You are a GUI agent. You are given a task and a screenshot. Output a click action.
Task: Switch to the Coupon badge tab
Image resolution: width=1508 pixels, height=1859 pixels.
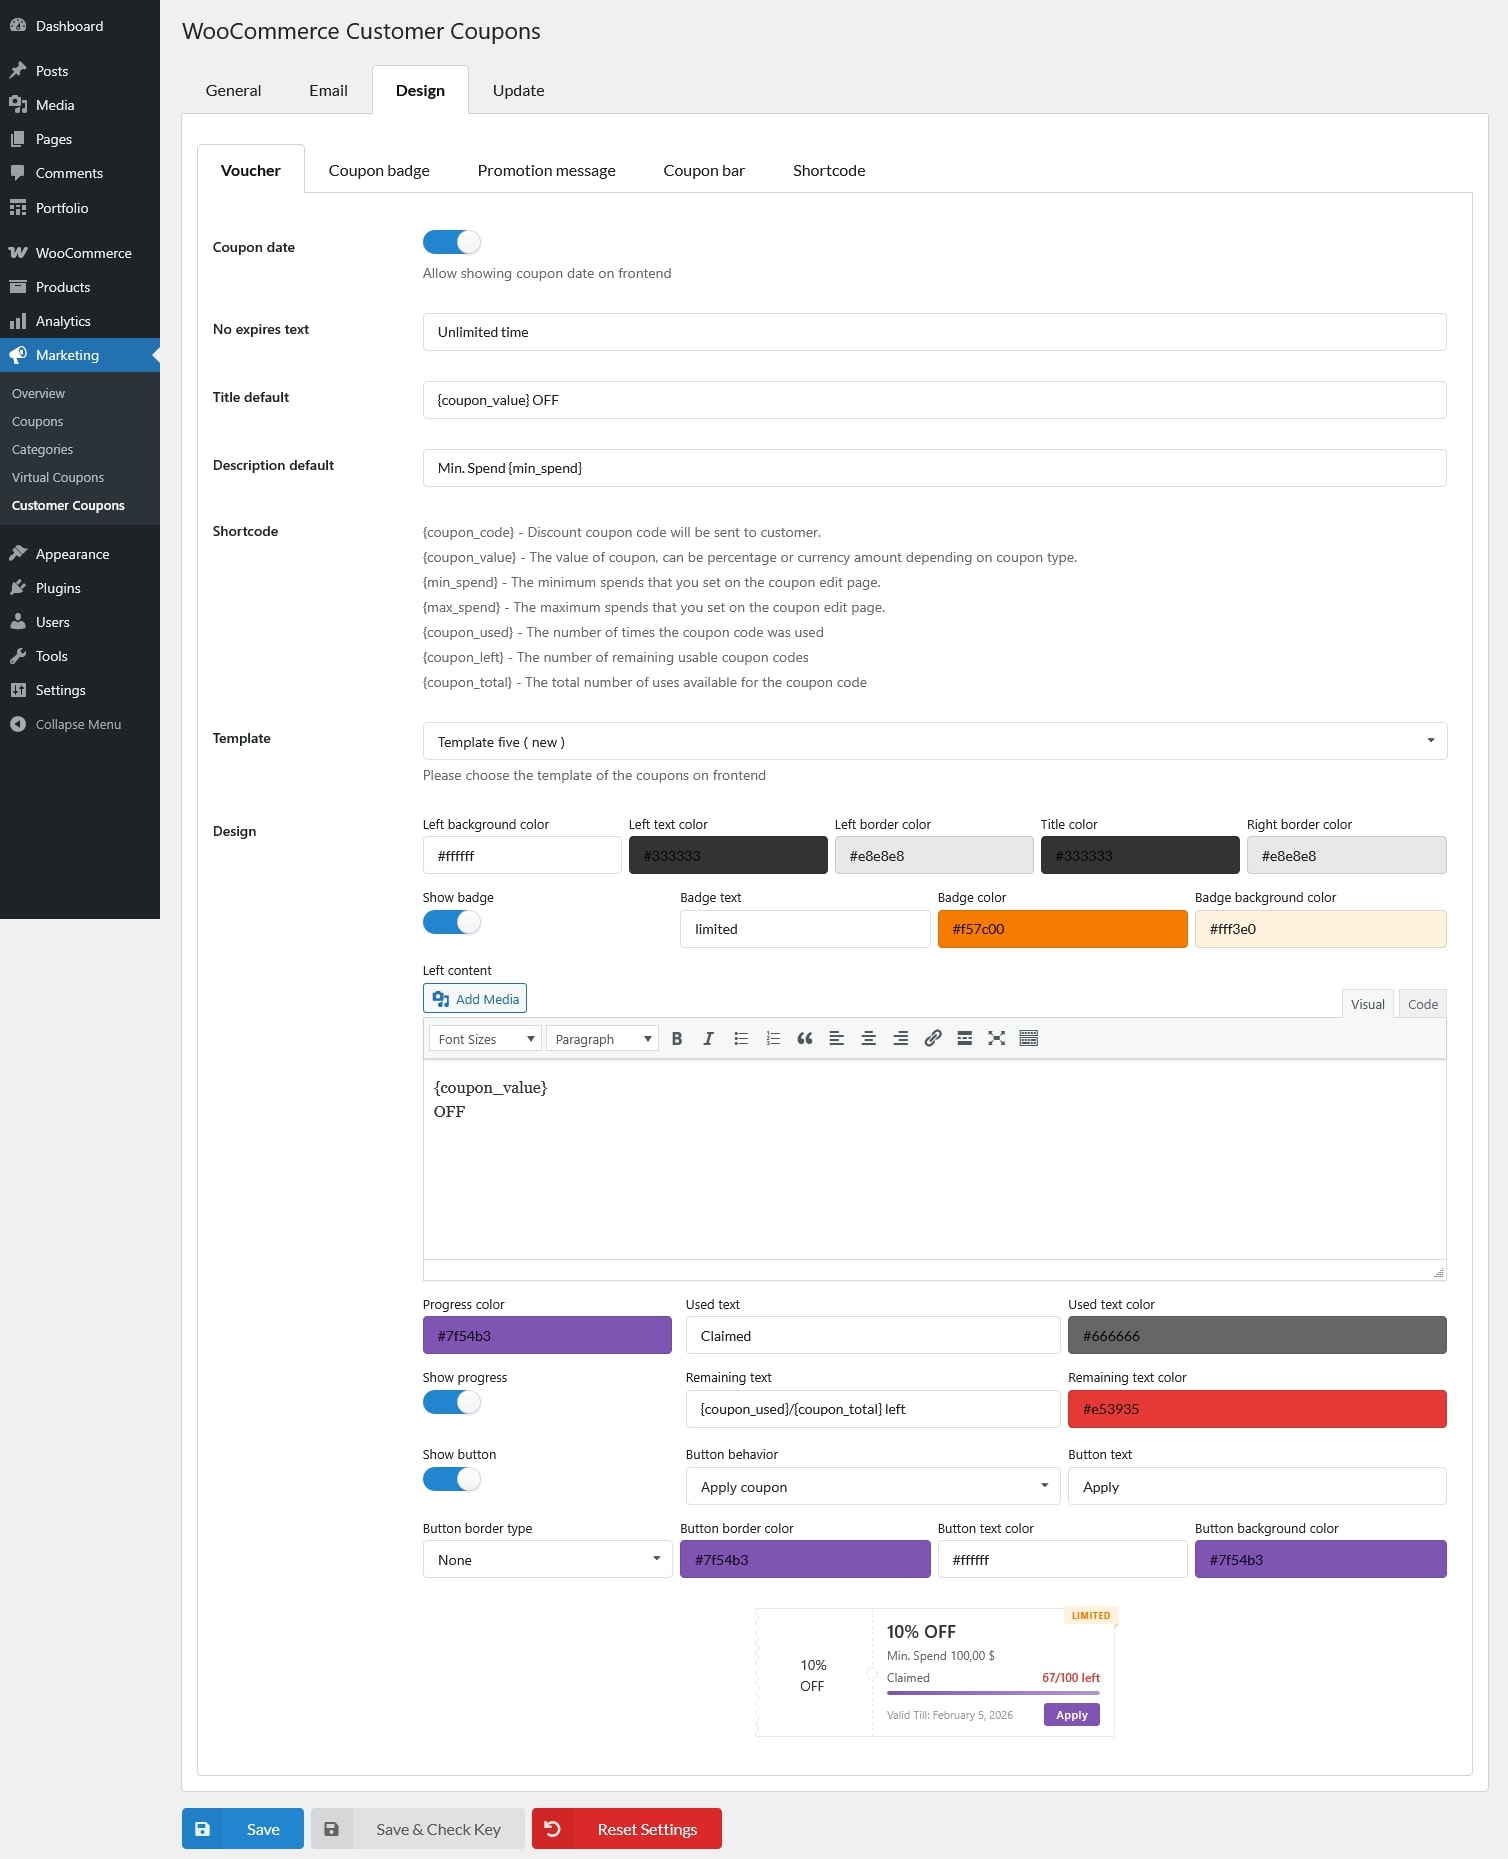click(x=379, y=171)
